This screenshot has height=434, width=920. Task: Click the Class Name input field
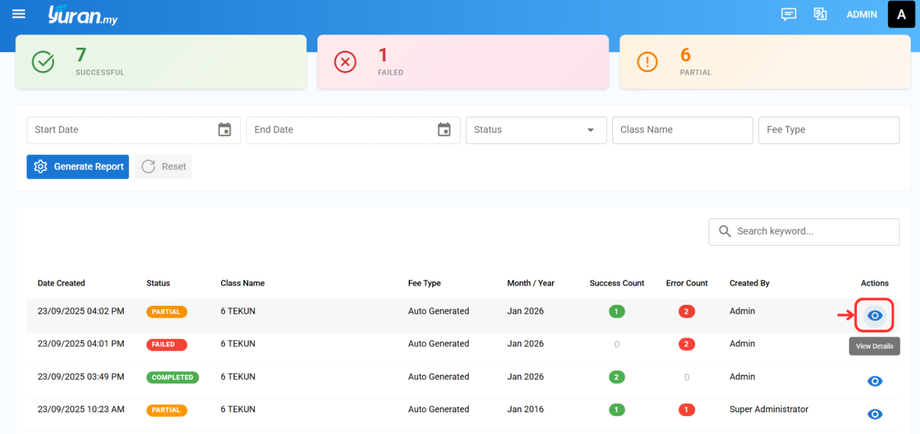coord(682,130)
